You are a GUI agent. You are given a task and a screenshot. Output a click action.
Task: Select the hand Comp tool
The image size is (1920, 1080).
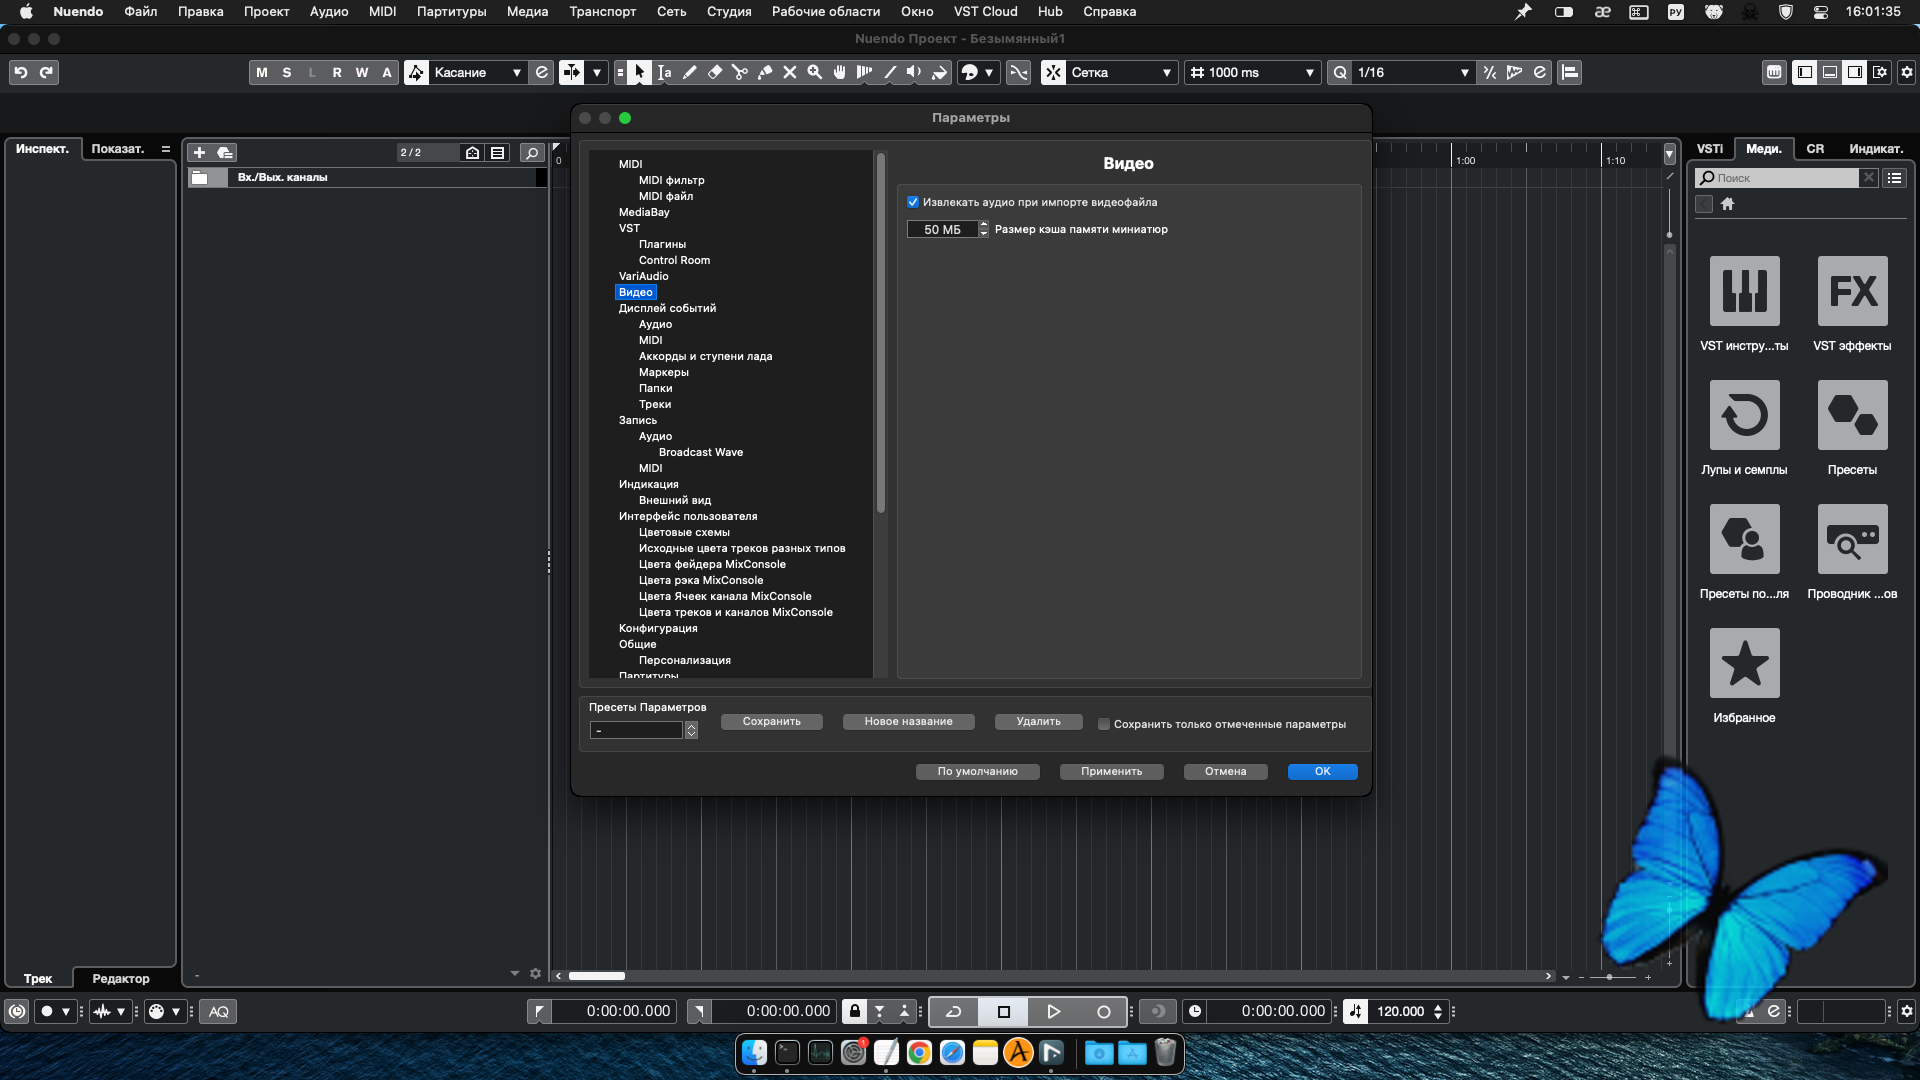(840, 72)
